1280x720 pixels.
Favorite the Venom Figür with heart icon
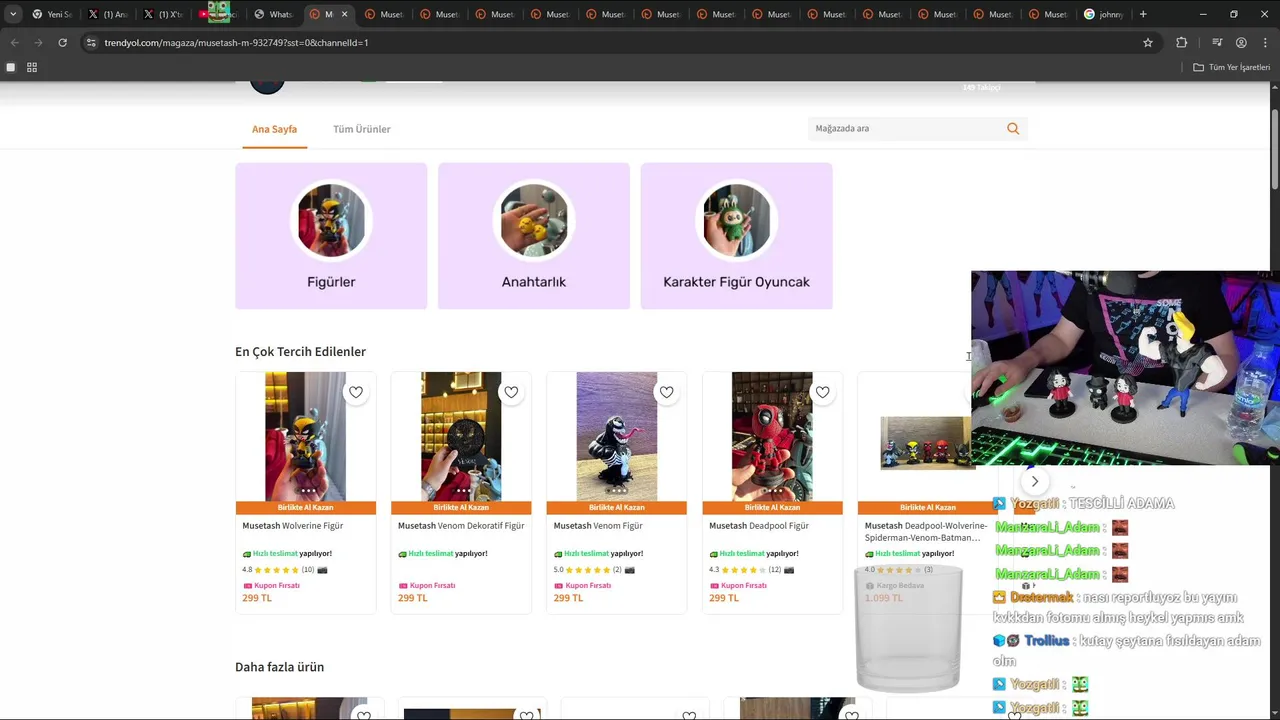(x=667, y=392)
